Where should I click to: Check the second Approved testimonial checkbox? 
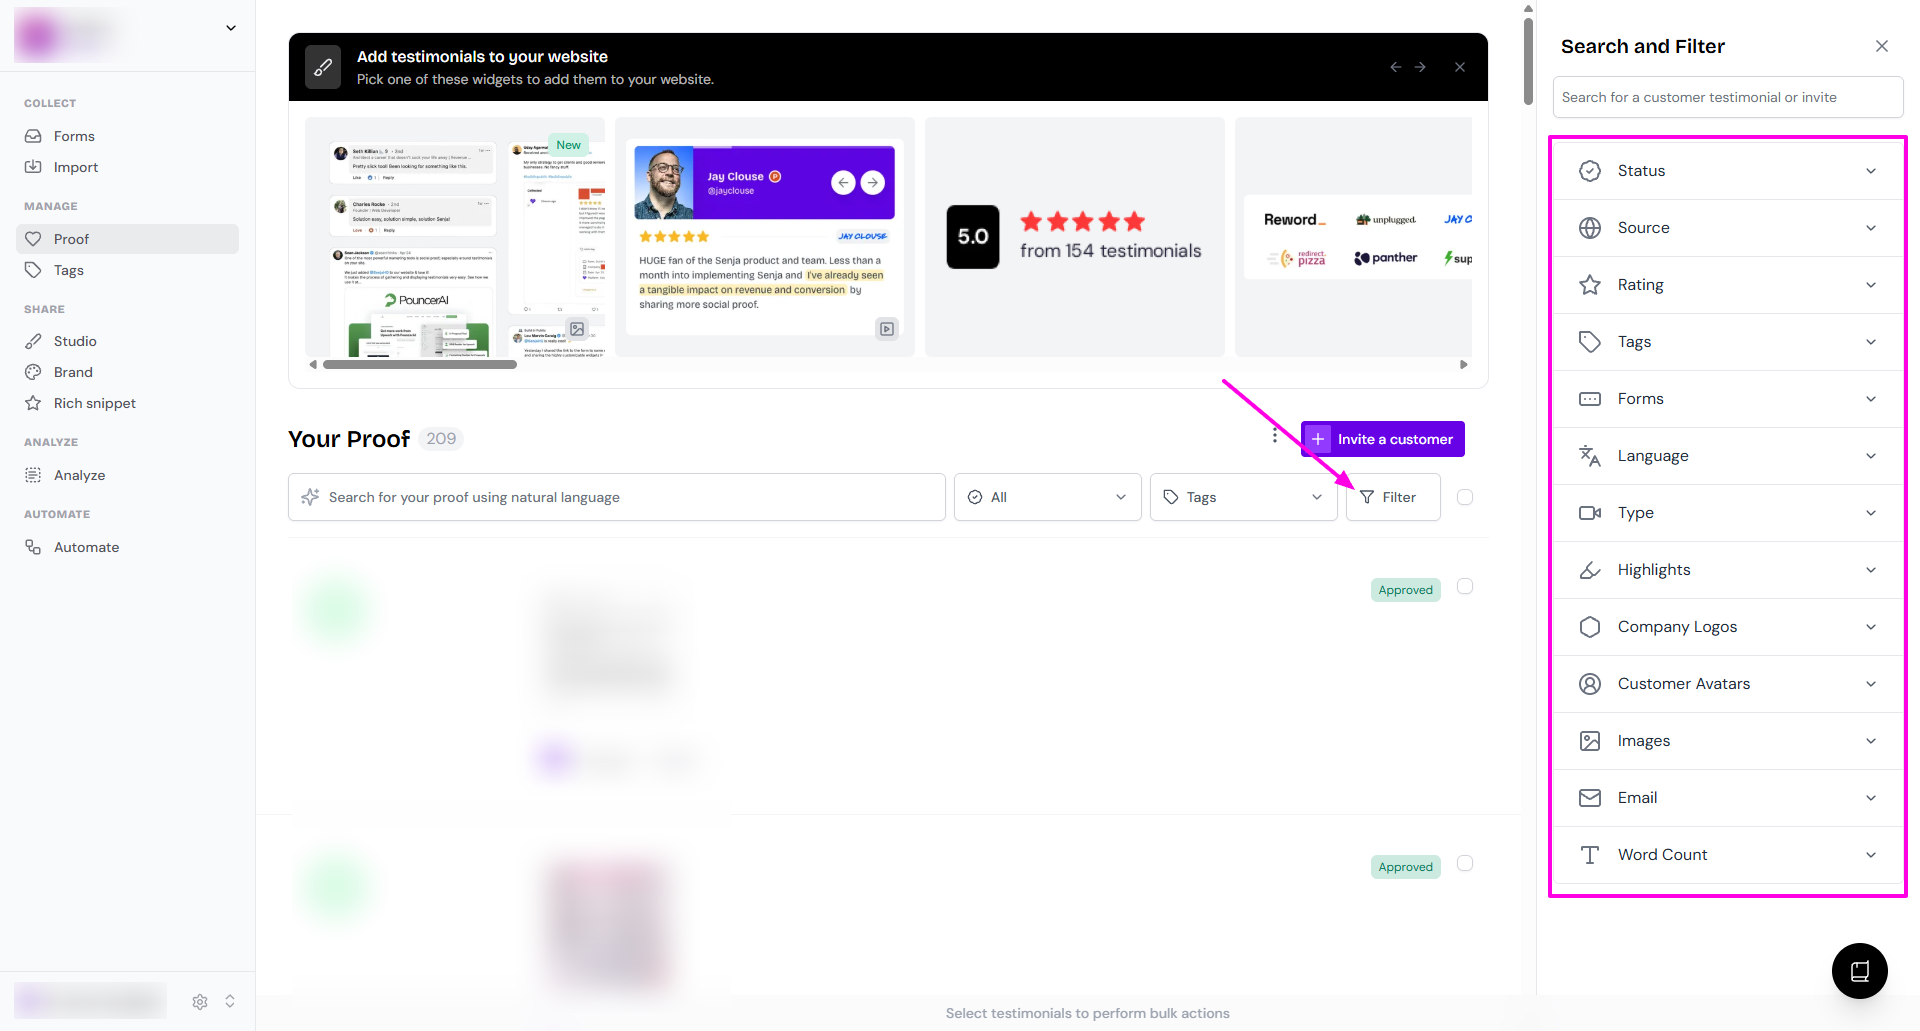click(1465, 863)
